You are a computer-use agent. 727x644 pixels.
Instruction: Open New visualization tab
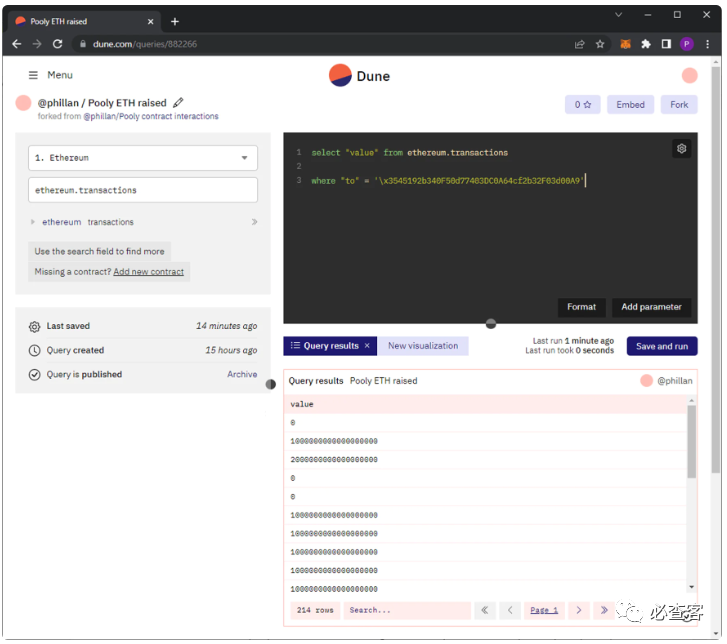[423, 346]
